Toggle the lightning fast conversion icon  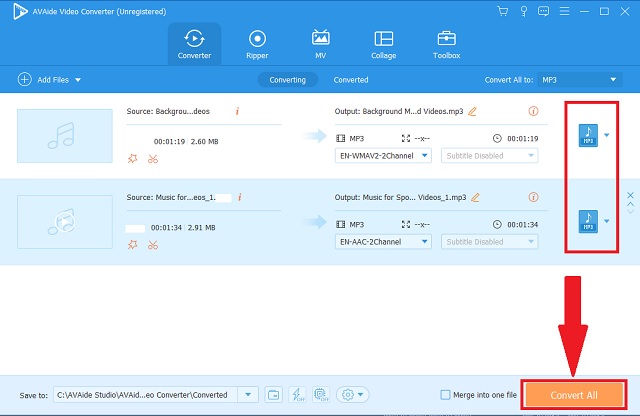297,395
